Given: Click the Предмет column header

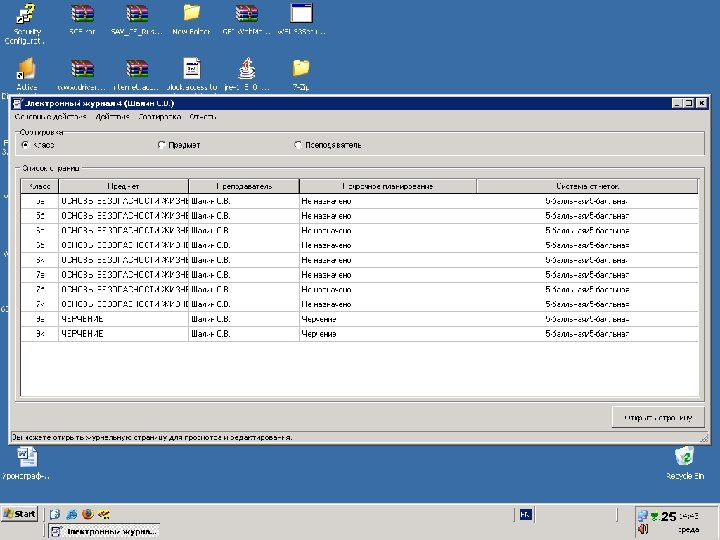Looking at the screenshot, I should pyautogui.click(x=124, y=186).
